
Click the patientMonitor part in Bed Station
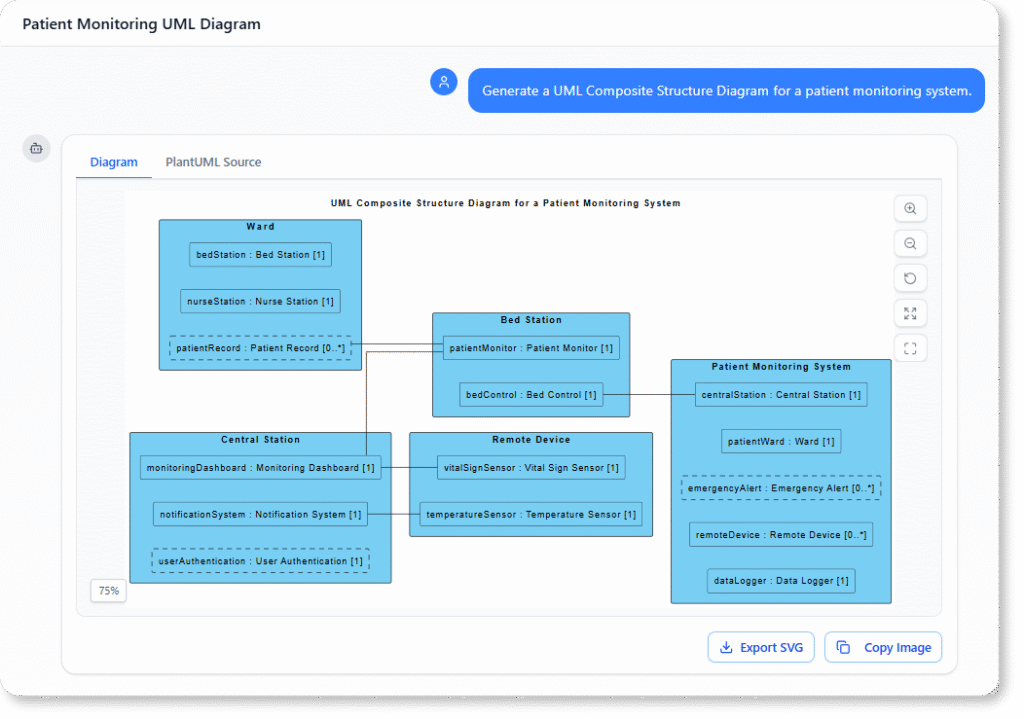[x=530, y=347]
